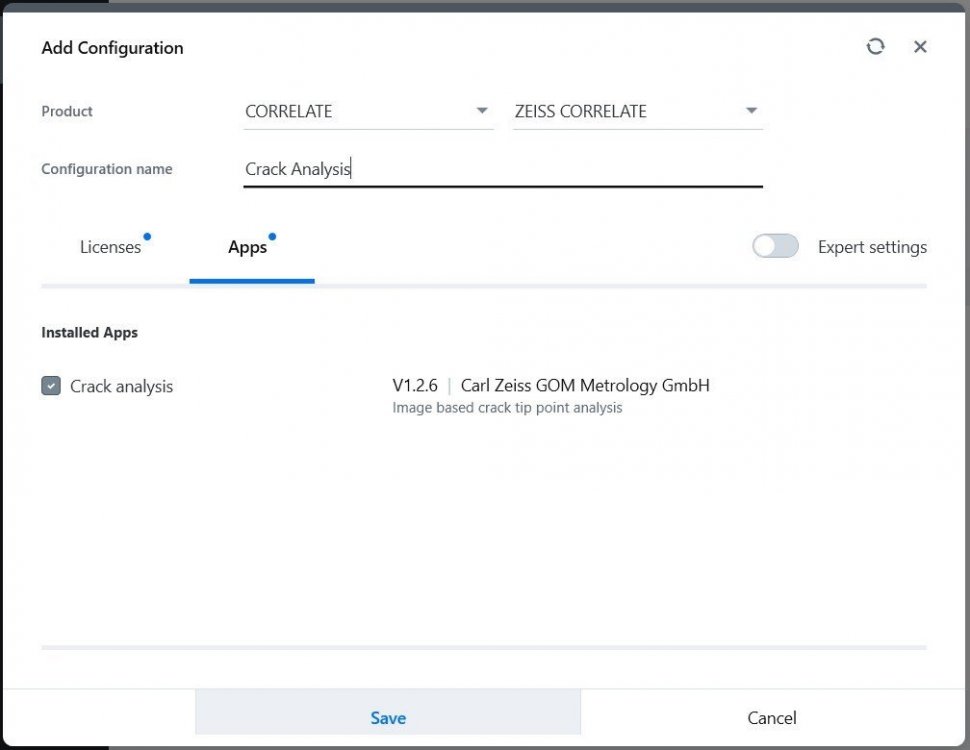Uncheck the Crack analysis checkbox
This screenshot has width=970, height=750.
click(x=51, y=386)
